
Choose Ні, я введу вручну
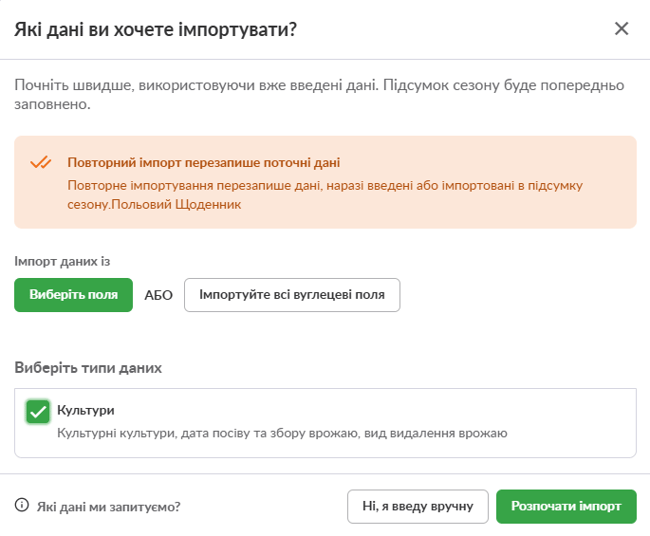tap(417, 506)
